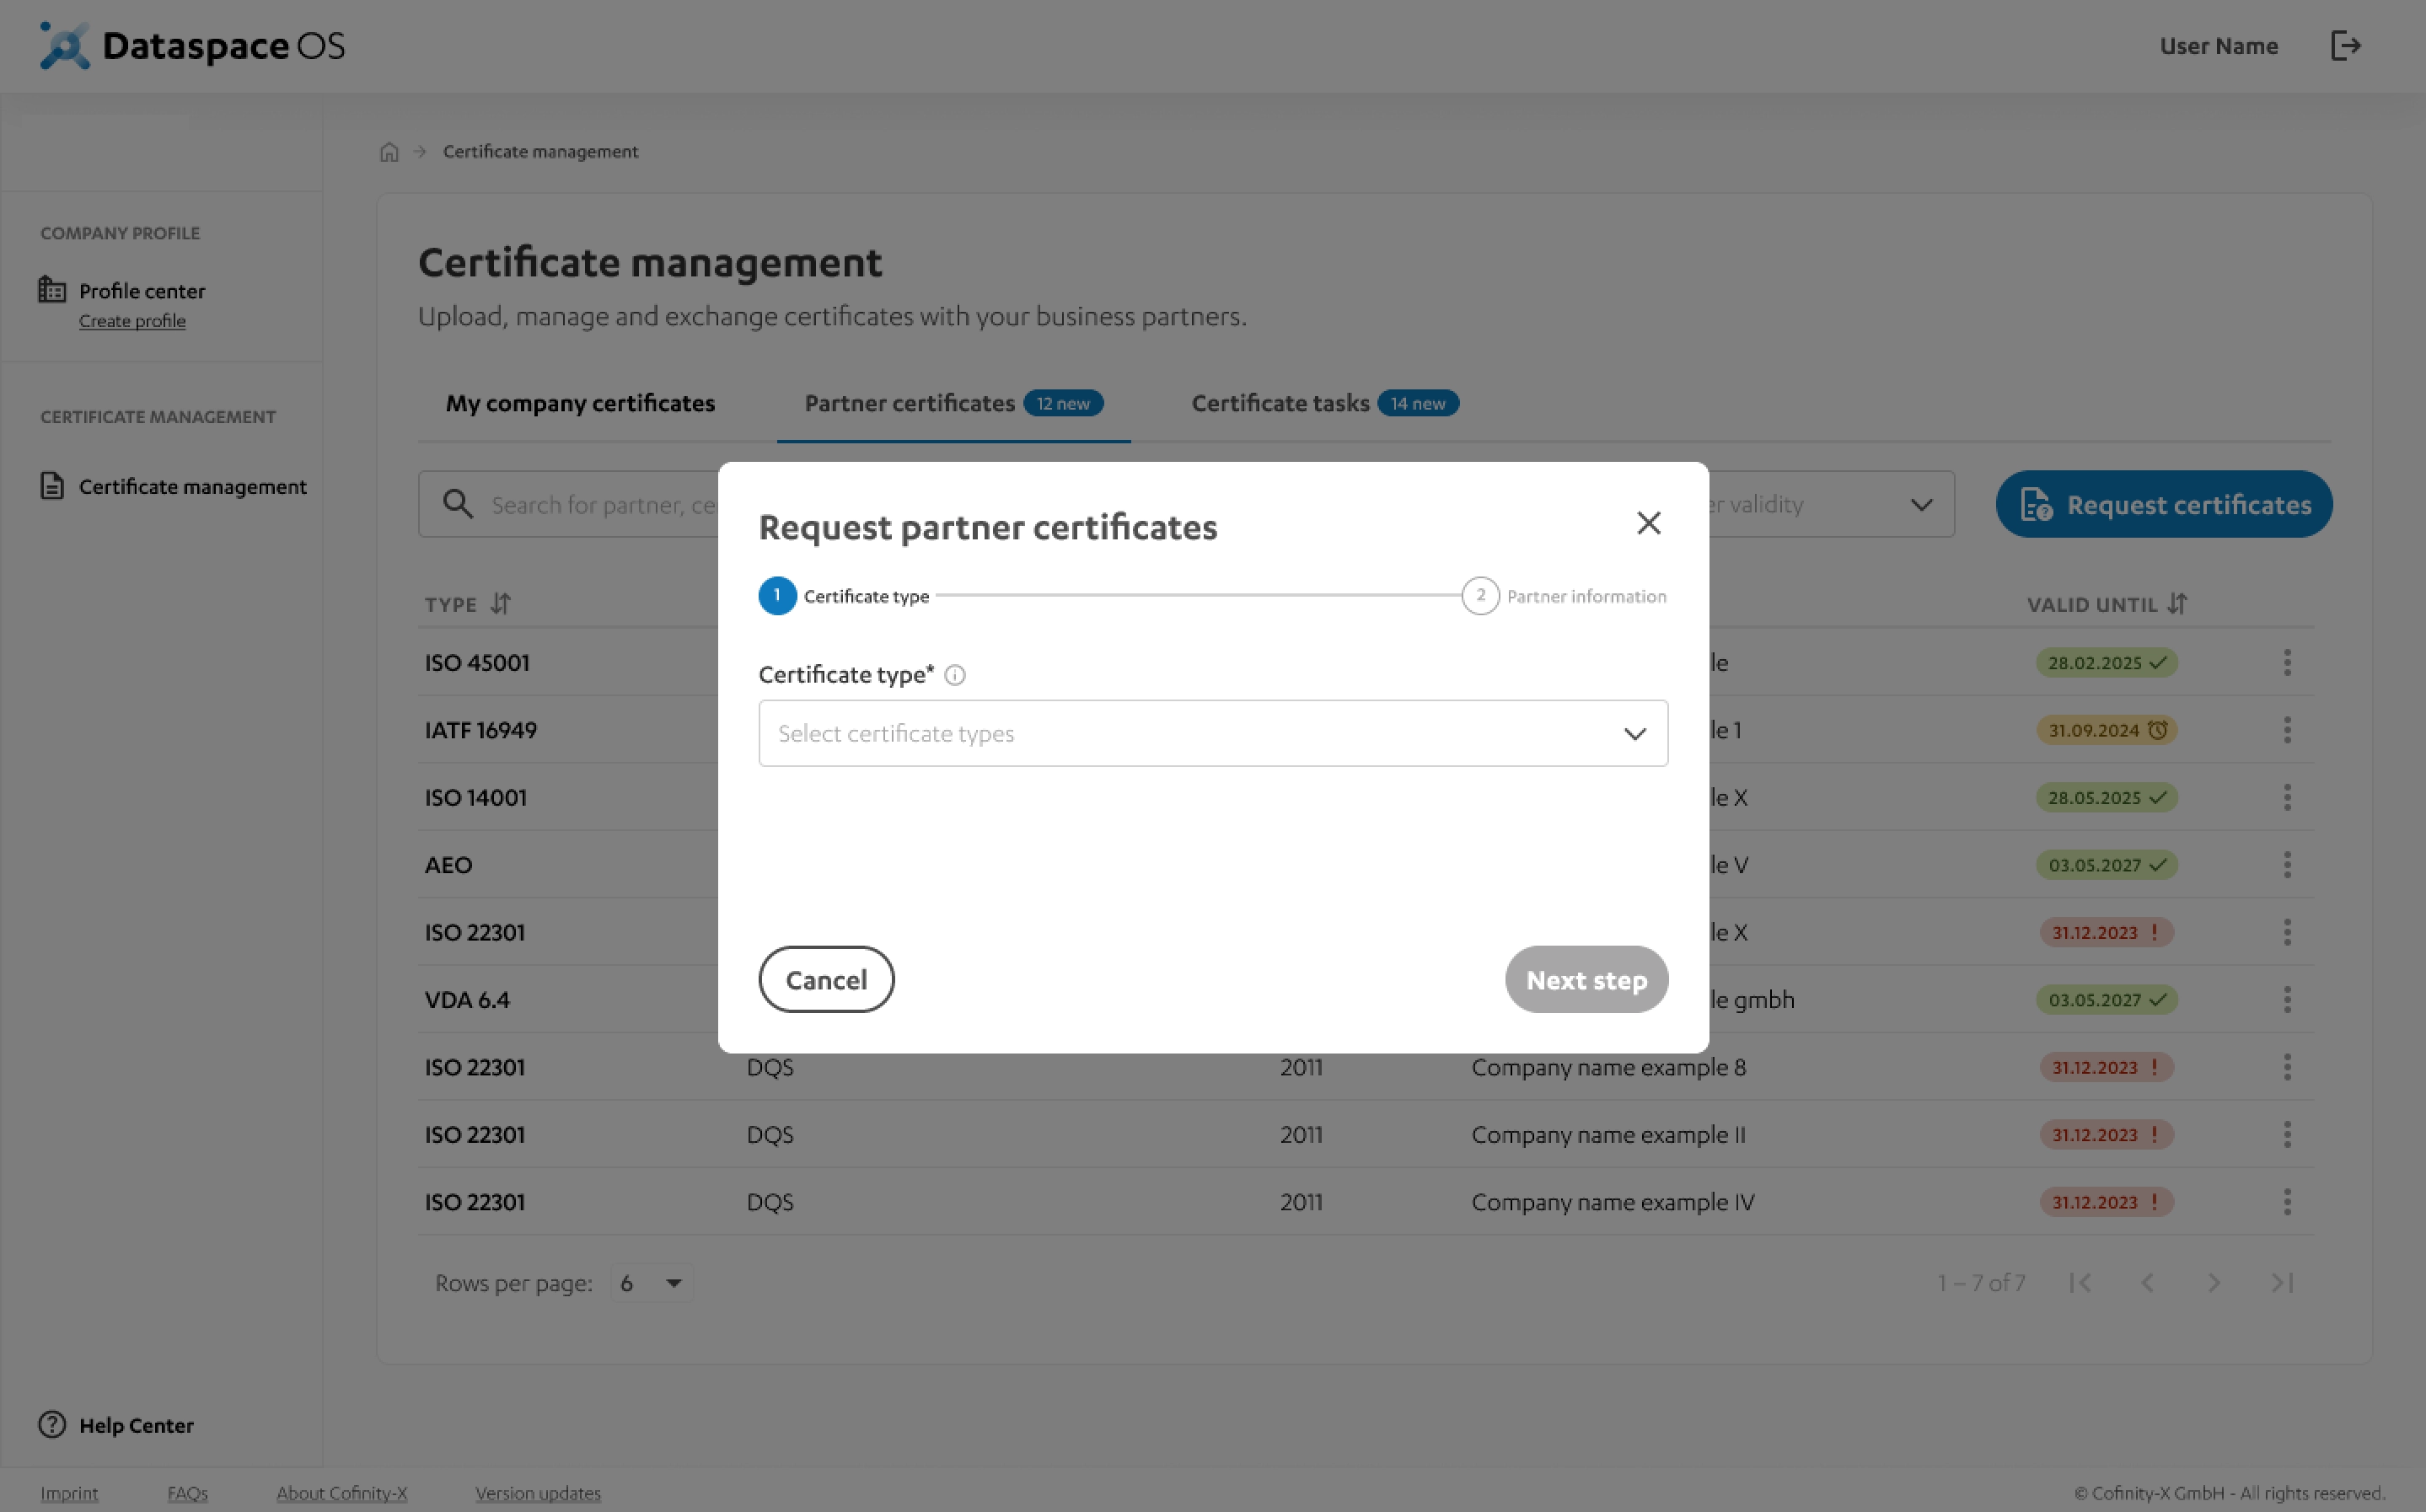Close the Request partner certificates dialog
The height and width of the screenshot is (1512, 2426).
click(x=1648, y=523)
